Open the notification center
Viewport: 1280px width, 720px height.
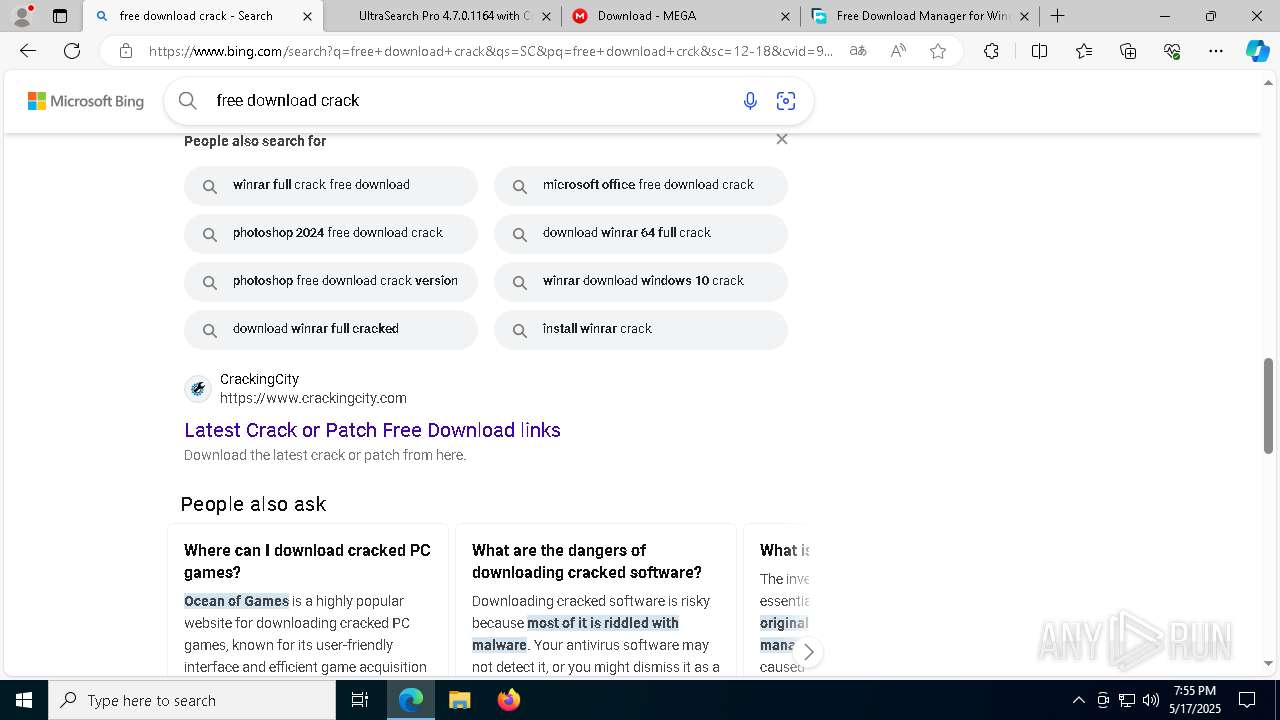click(x=1247, y=700)
